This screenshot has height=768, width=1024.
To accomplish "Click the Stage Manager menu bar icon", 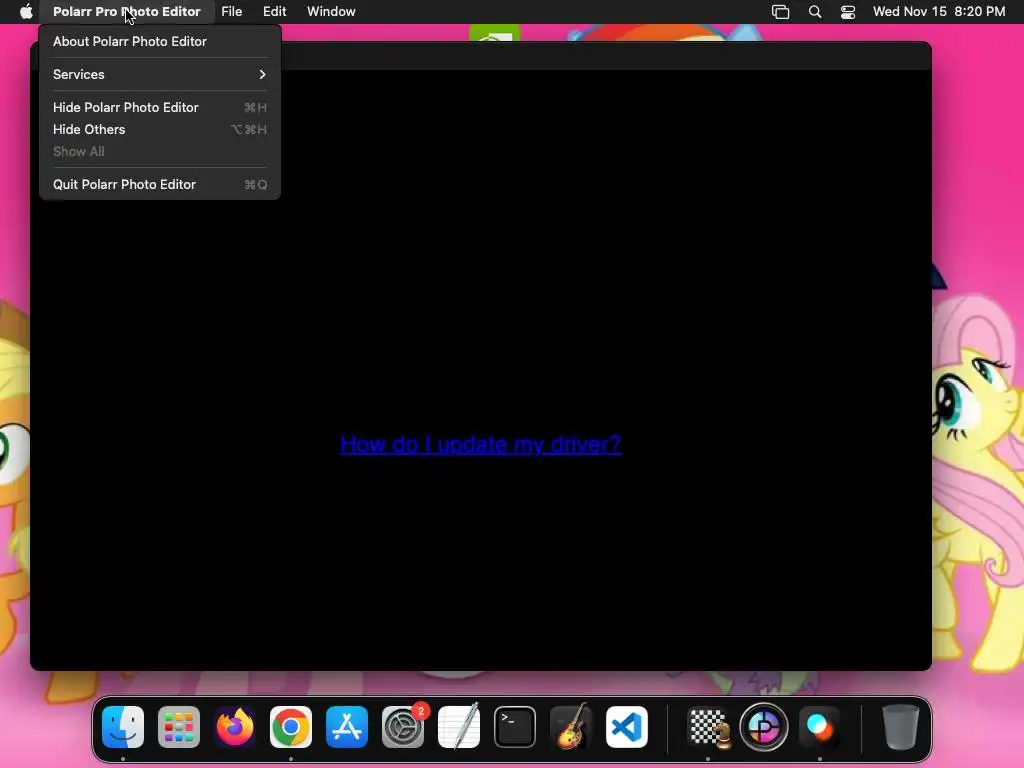I will (x=780, y=12).
